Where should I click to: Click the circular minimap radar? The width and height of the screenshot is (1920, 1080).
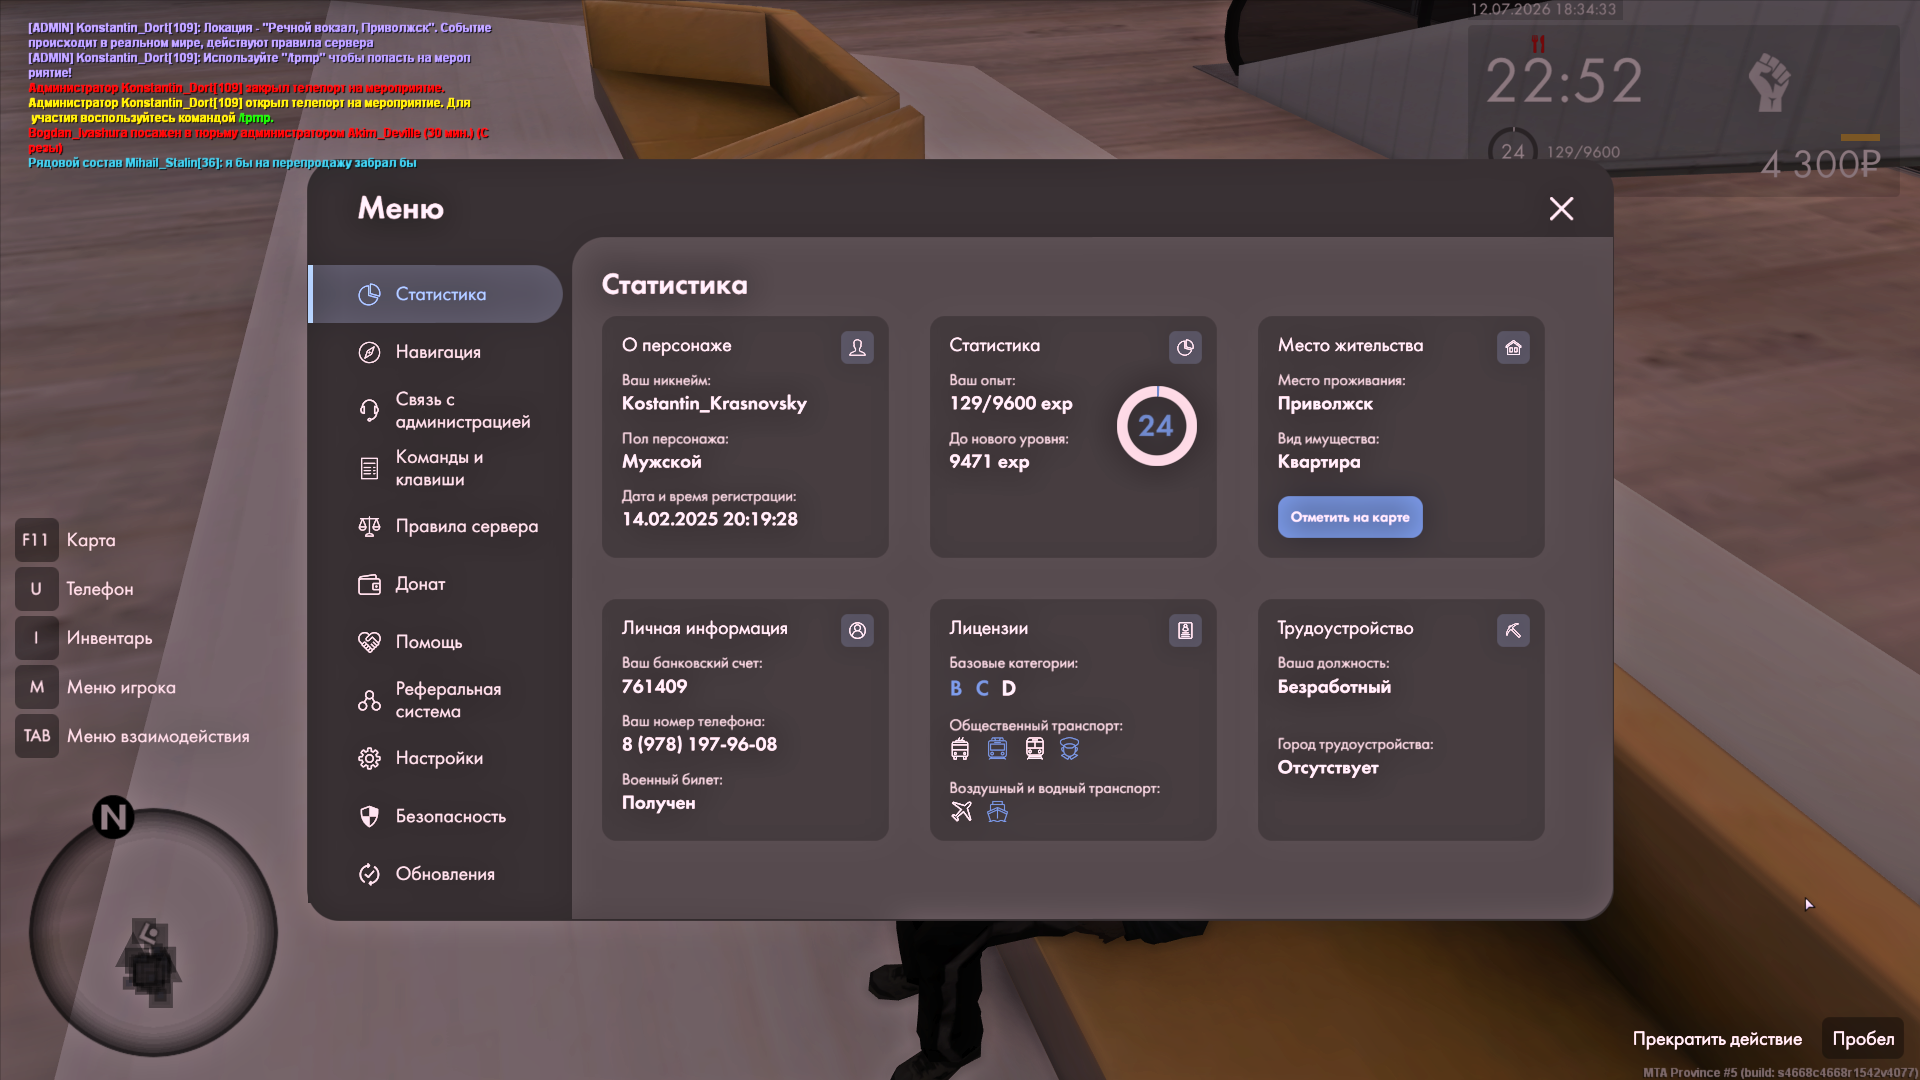(x=153, y=932)
